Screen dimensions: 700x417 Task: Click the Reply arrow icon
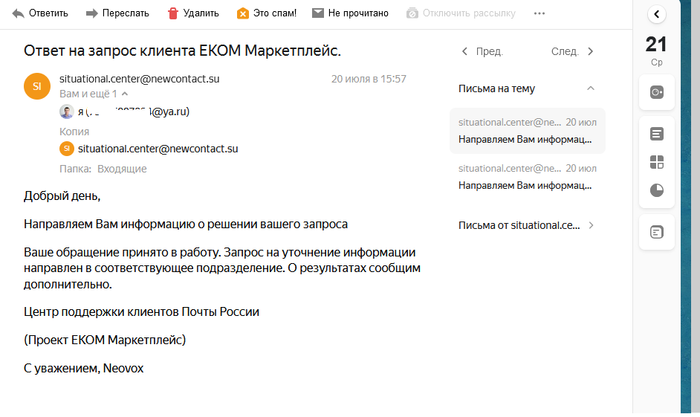point(18,13)
